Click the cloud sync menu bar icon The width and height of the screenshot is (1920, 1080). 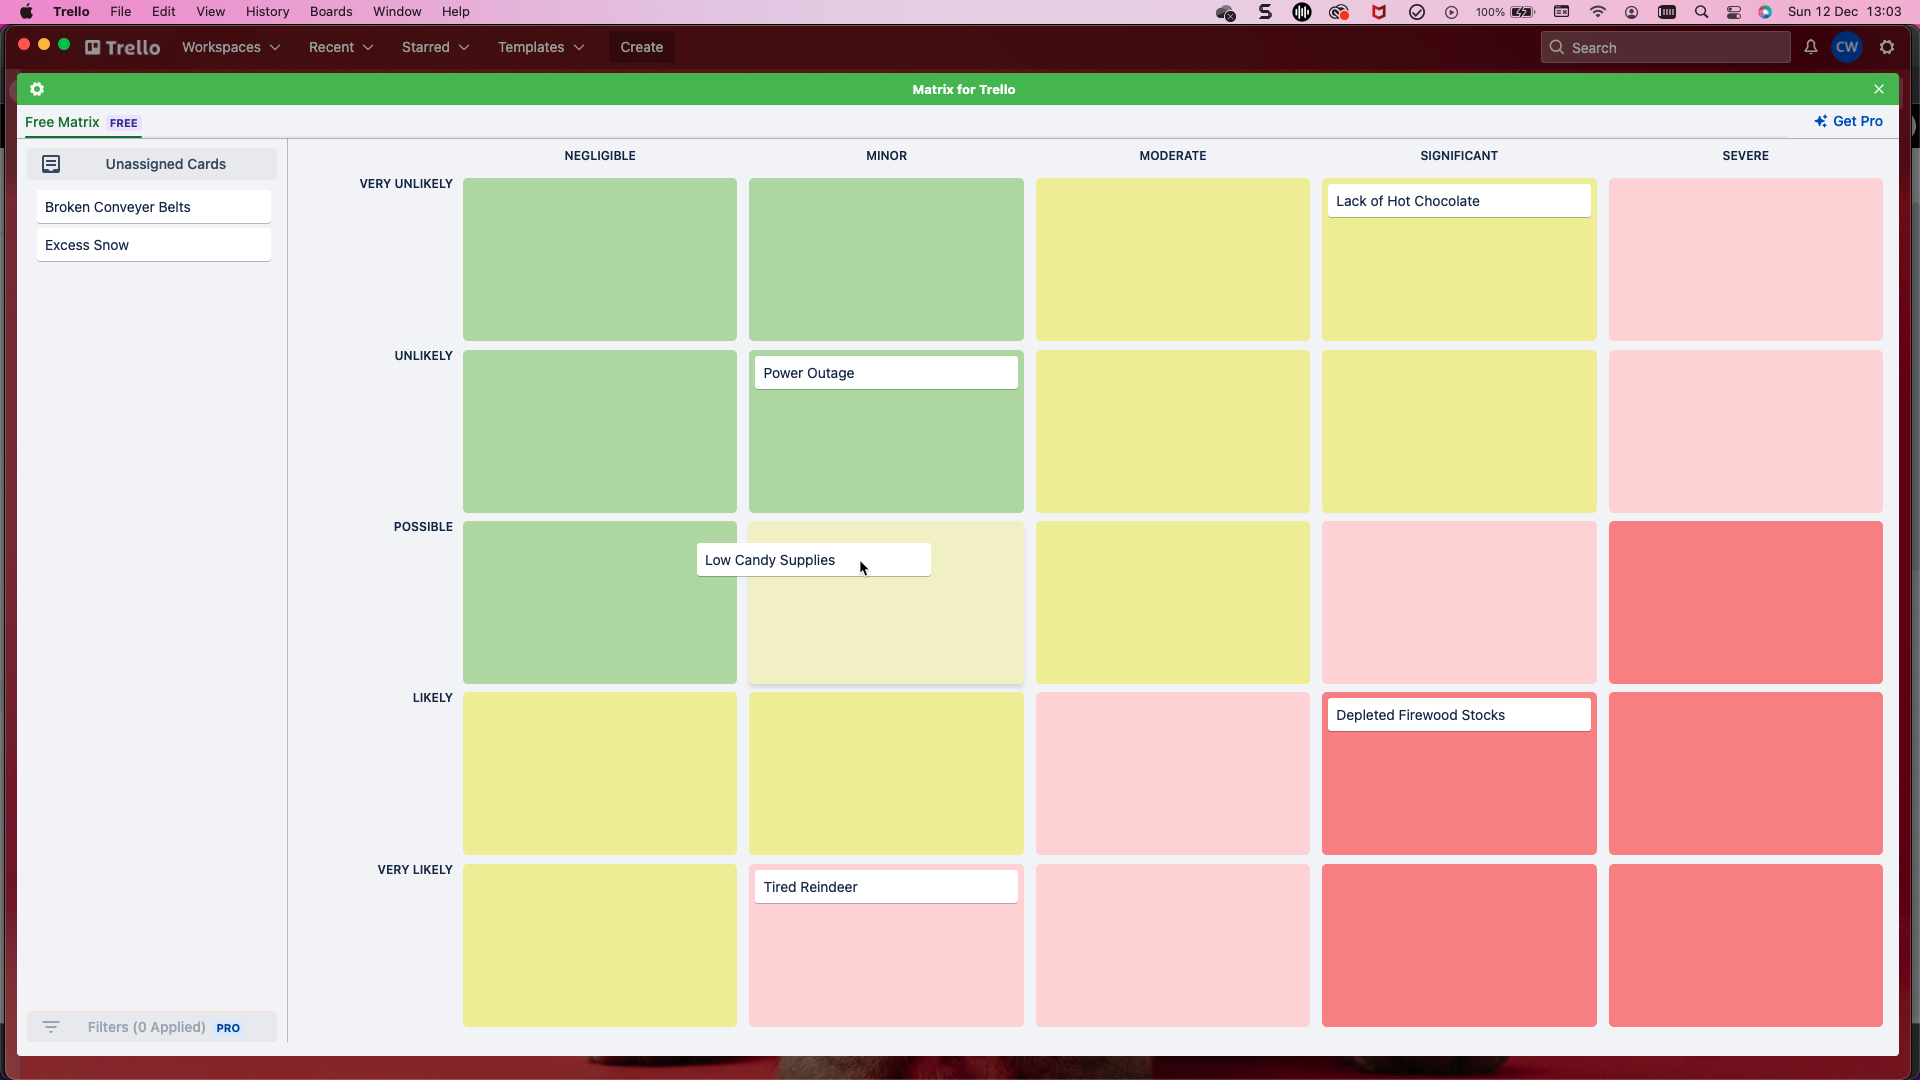coord(1226,12)
